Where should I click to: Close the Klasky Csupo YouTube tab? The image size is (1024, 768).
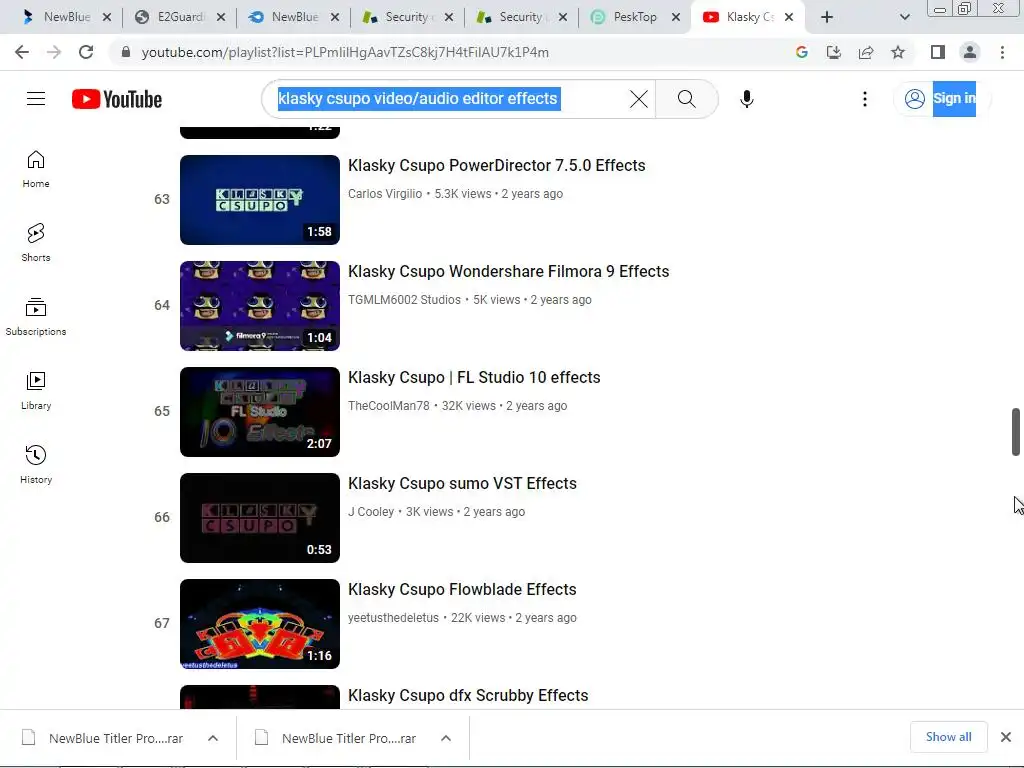789,17
